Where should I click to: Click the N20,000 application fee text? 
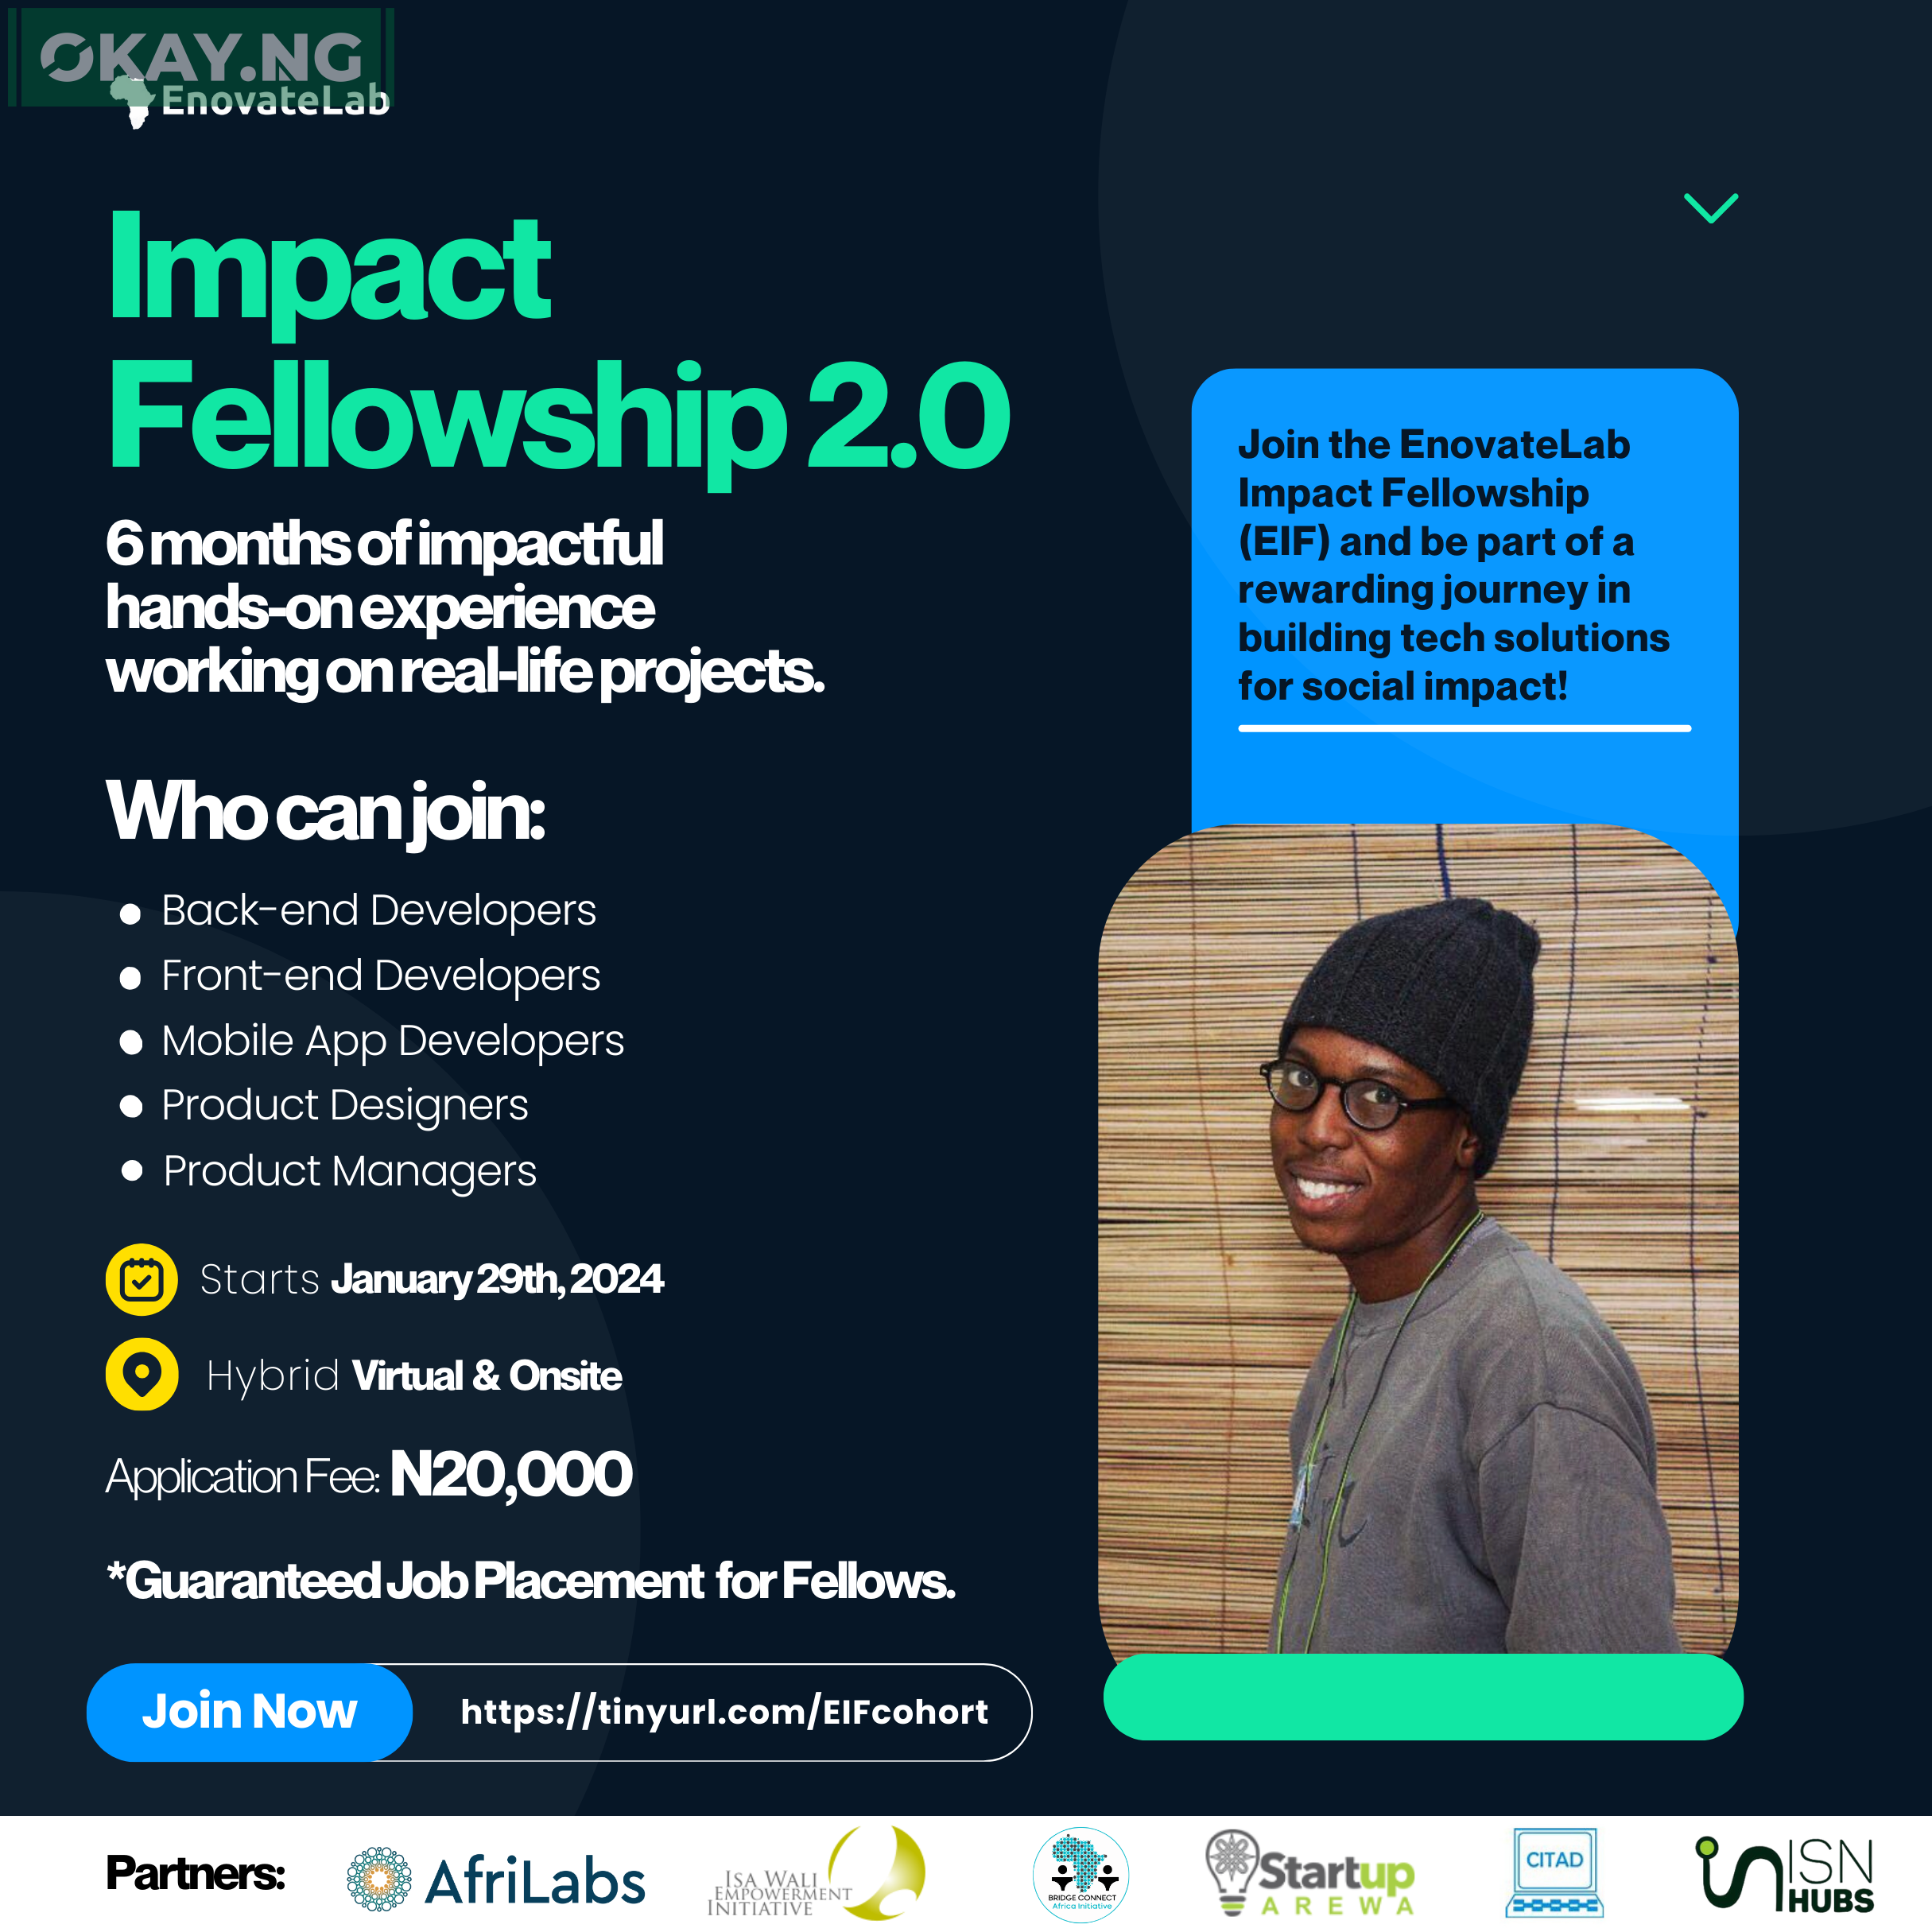[510, 1474]
